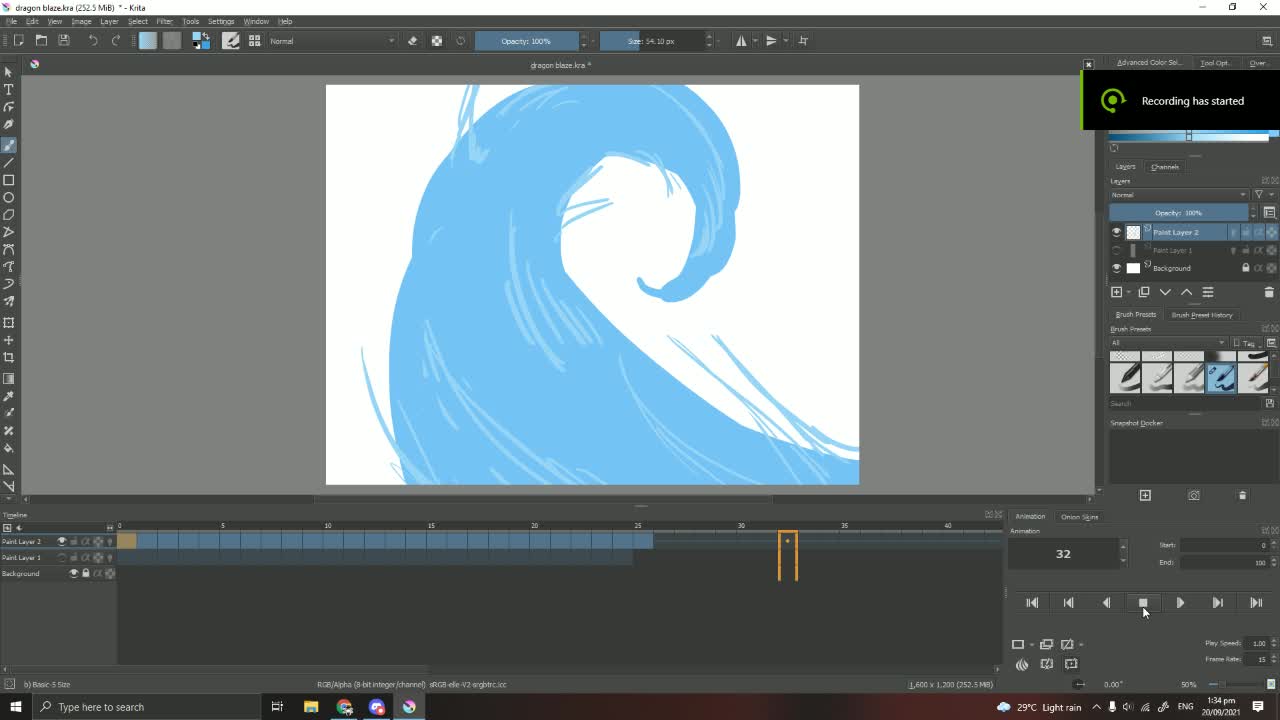Stop animation playback
Screen dimensions: 1280x720
[x=1143, y=603]
